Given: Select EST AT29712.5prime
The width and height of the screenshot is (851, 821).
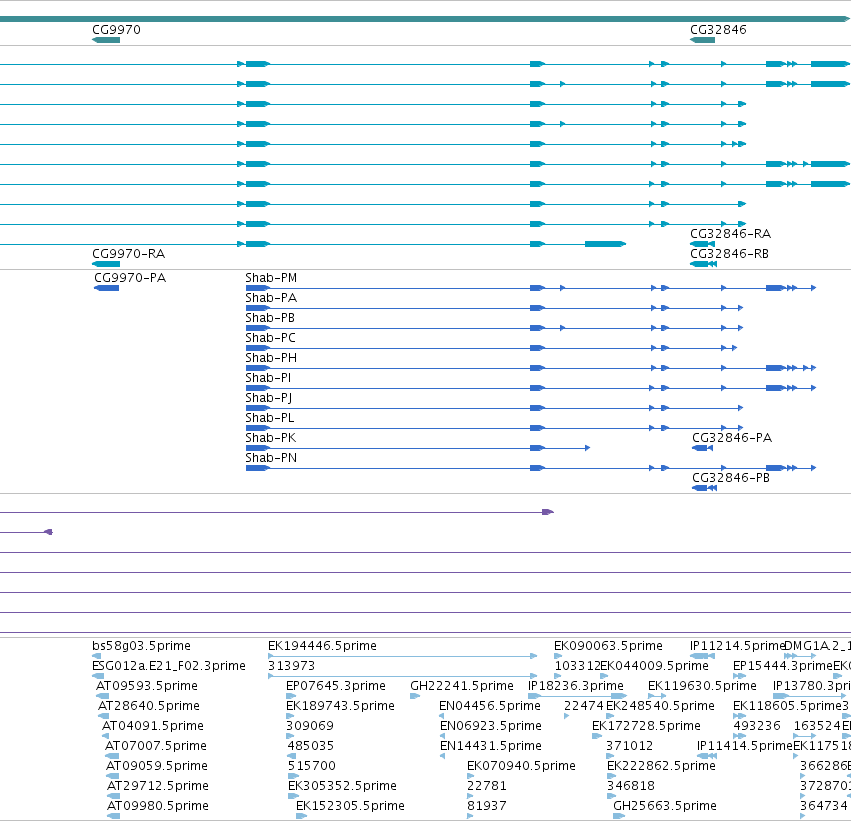Looking at the screenshot, I should click(x=157, y=786).
